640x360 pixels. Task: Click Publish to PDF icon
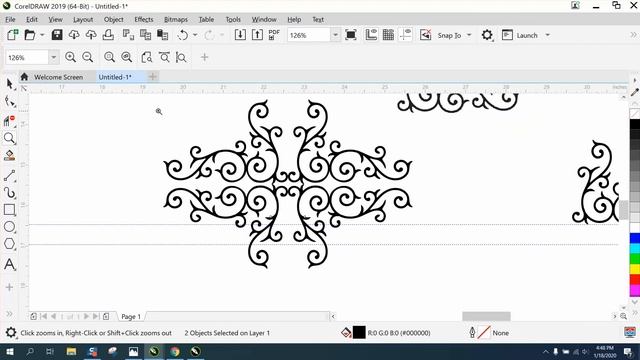coord(274,35)
